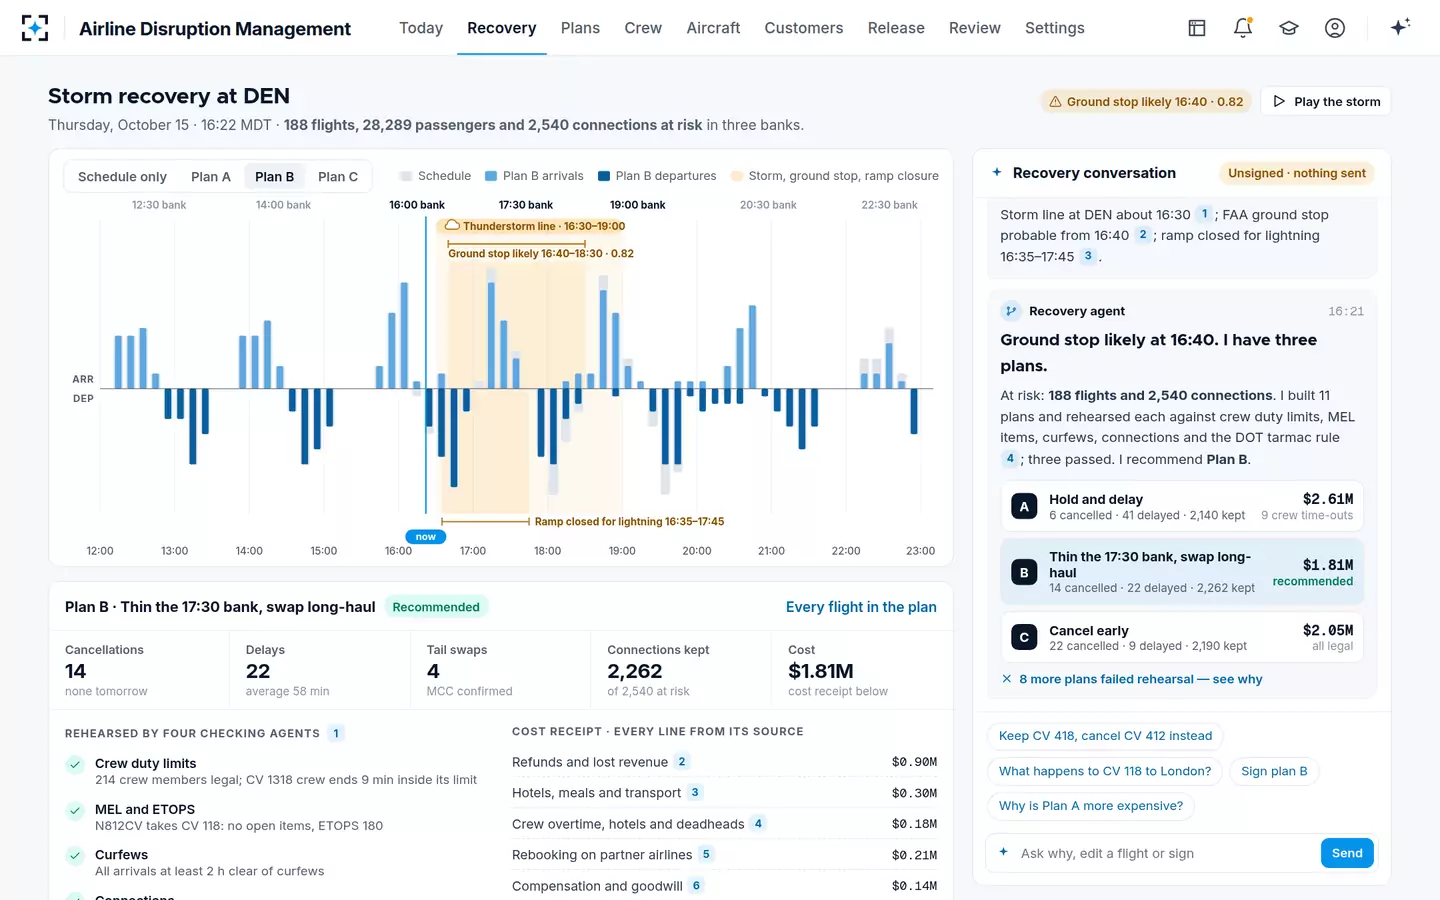Switch chart to Plan B
This screenshot has height=900, width=1440.
(274, 176)
